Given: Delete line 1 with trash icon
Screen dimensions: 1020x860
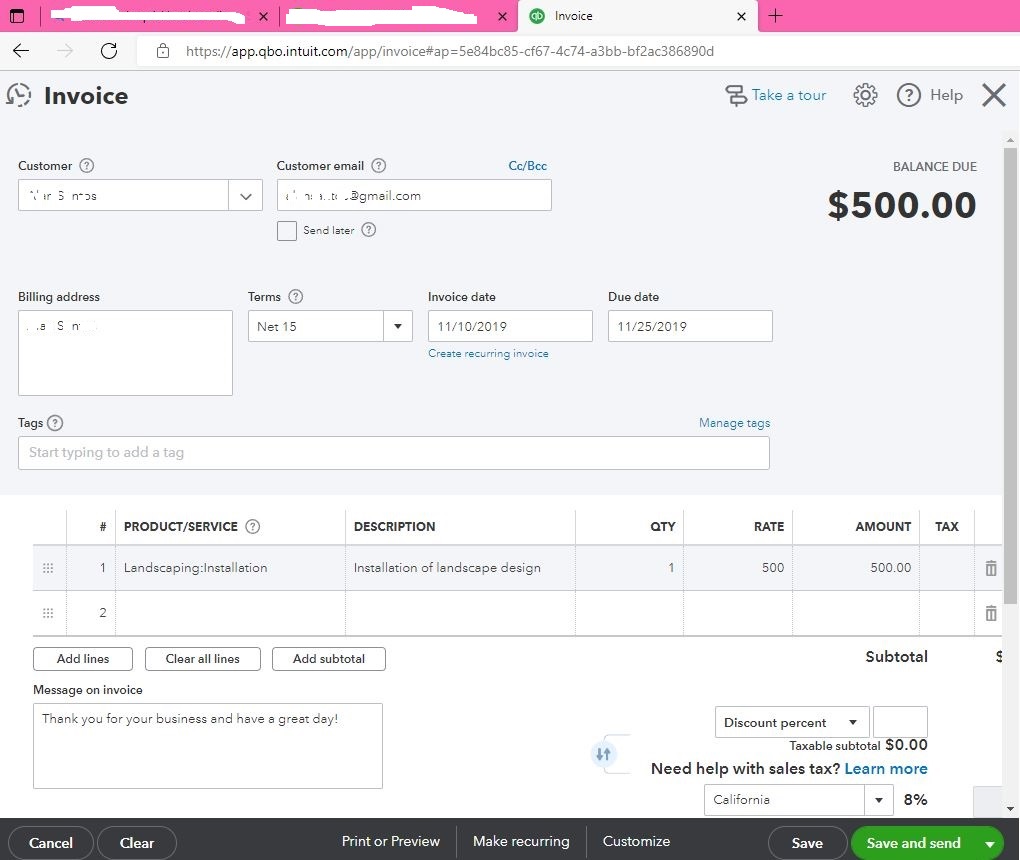Looking at the screenshot, I should click(991, 568).
